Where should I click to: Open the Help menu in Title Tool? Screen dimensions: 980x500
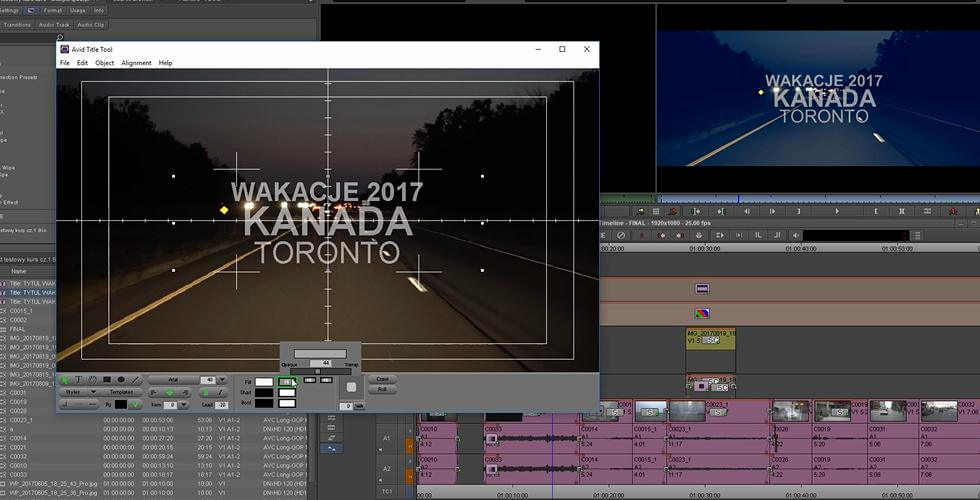[165, 63]
